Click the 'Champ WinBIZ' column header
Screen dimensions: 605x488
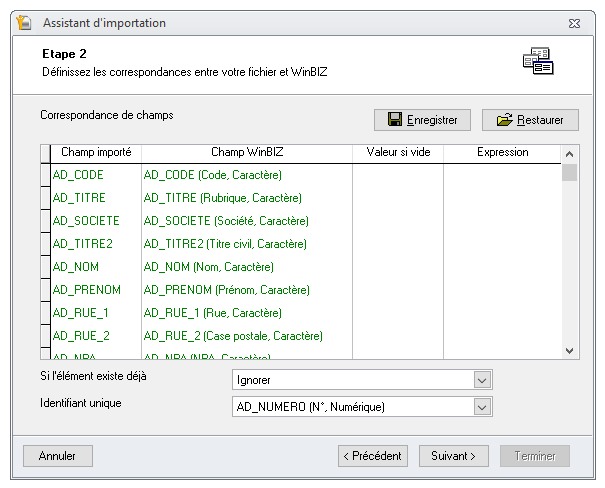[x=246, y=153]
